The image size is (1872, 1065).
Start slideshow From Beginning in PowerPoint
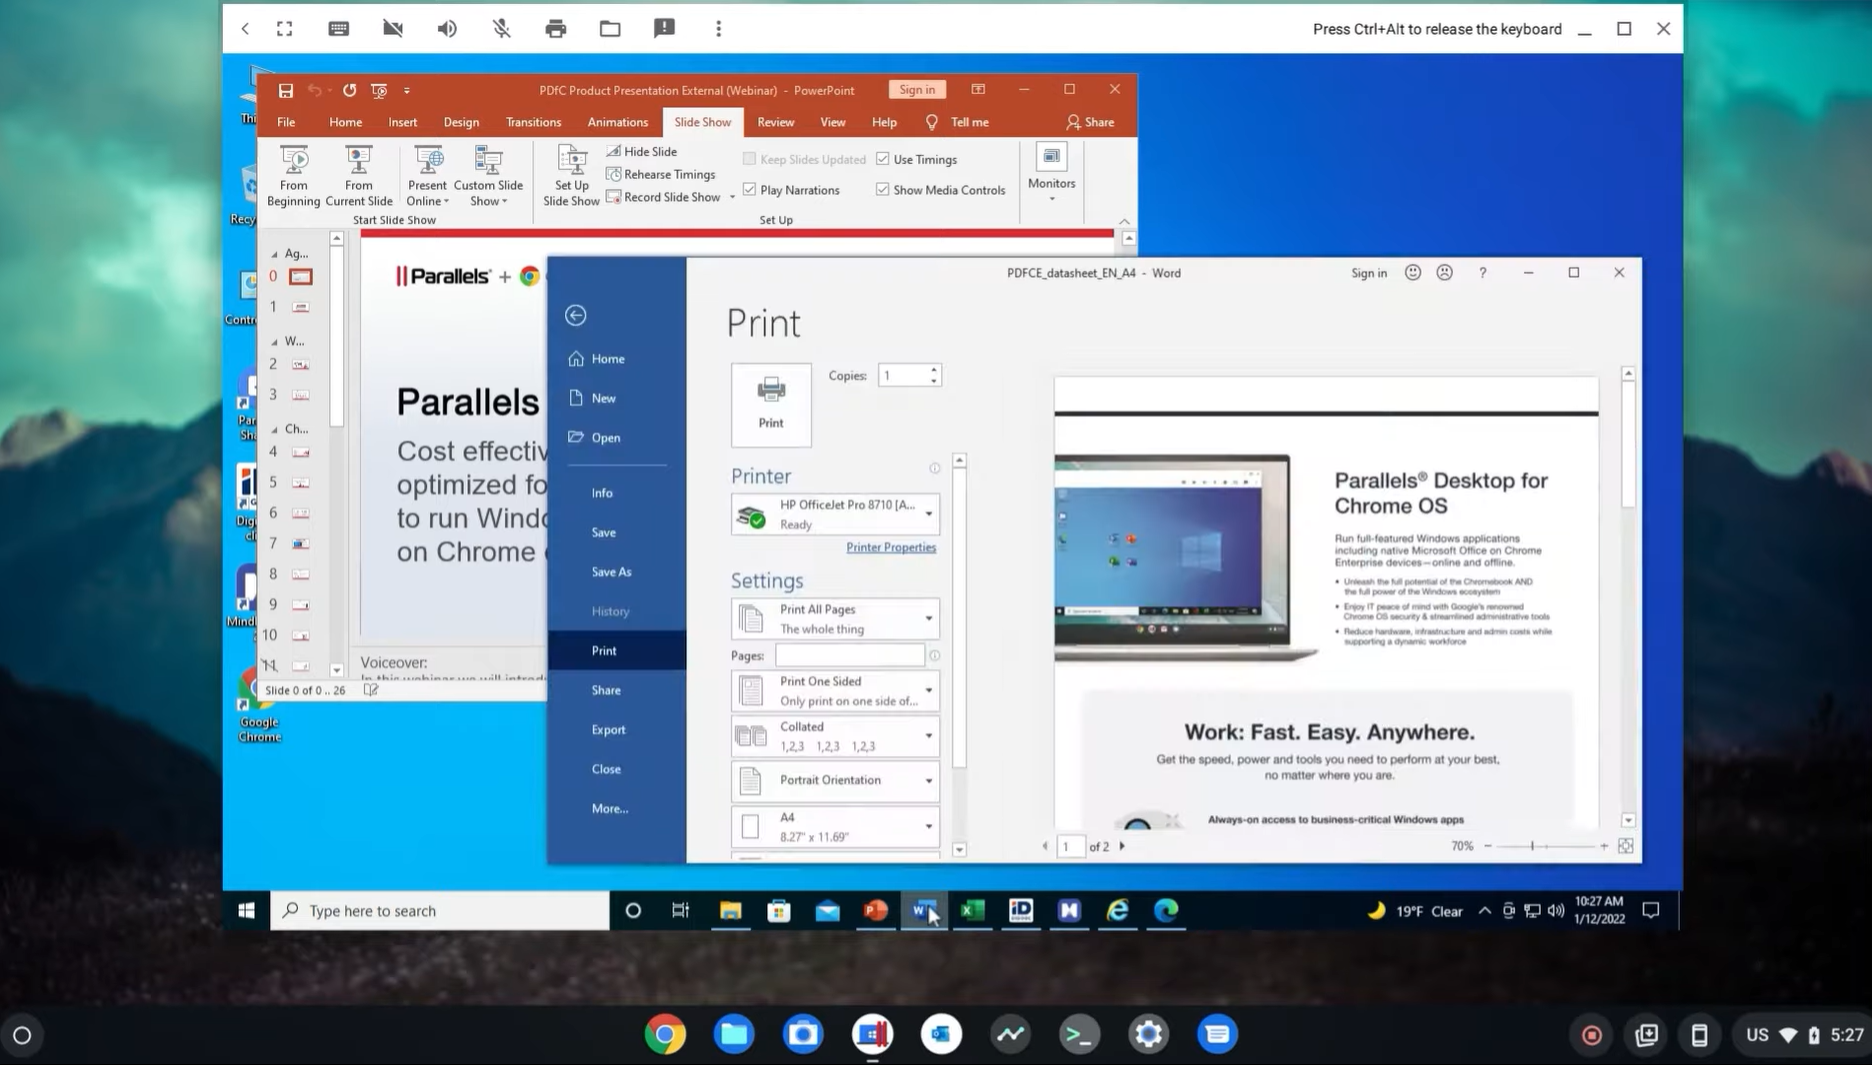pyautogui.click(x=293, y=176)
